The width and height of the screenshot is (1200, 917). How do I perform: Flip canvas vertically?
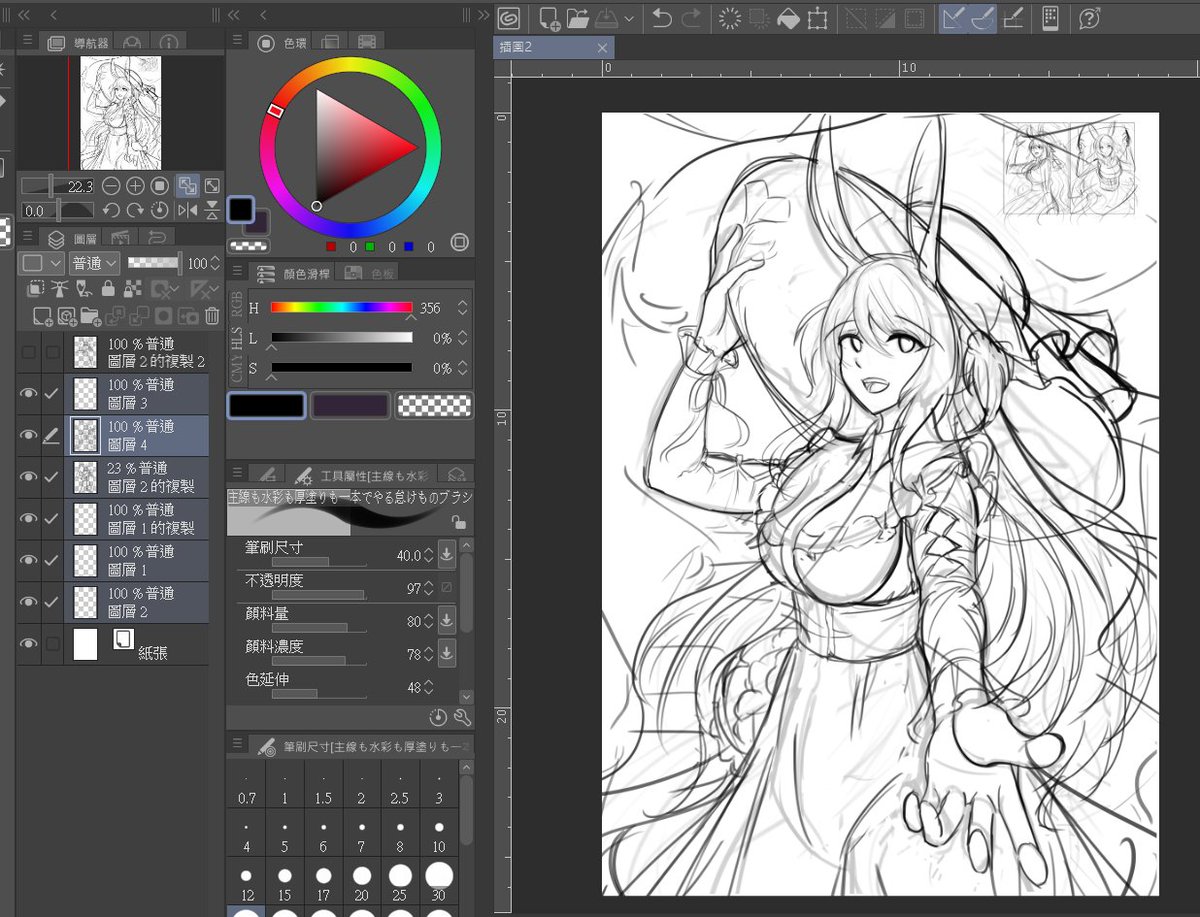click(212, 210)
